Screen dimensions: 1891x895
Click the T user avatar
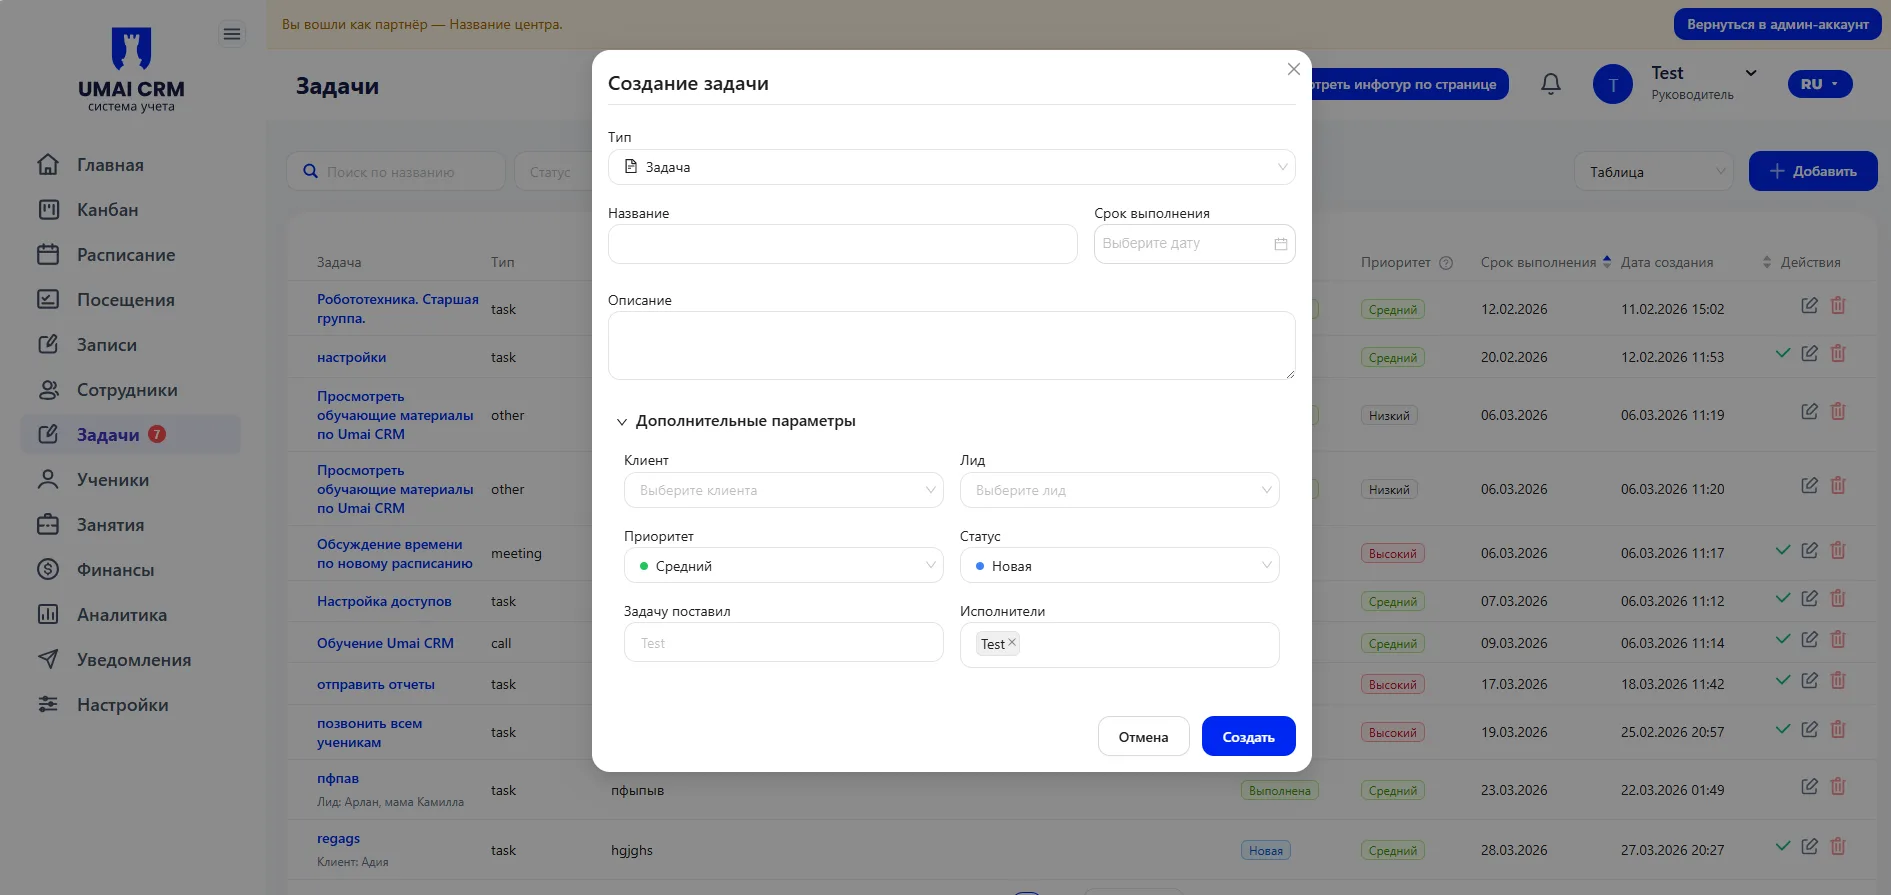[x=1612, y=85]
